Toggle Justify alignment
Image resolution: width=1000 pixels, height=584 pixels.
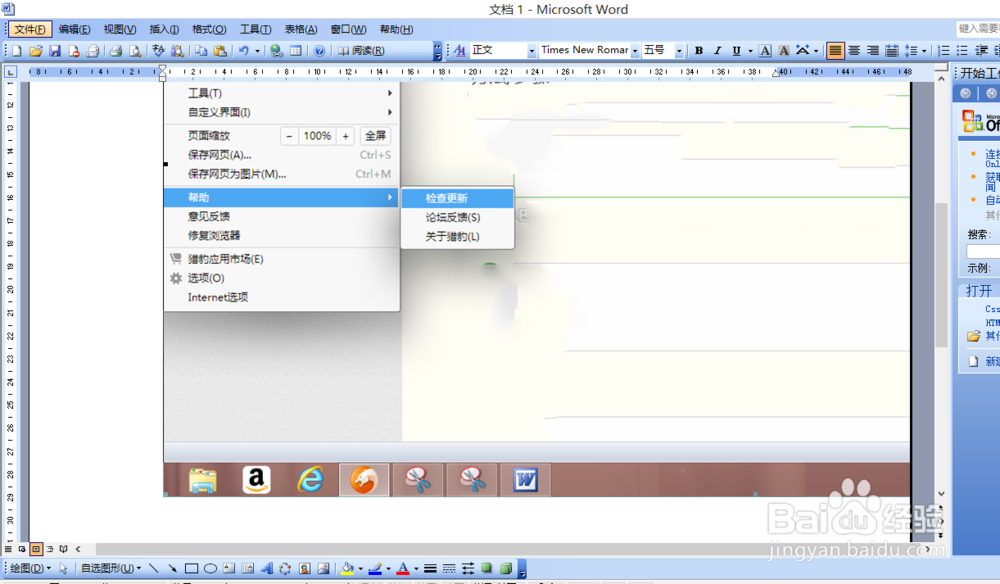(835, 50)
